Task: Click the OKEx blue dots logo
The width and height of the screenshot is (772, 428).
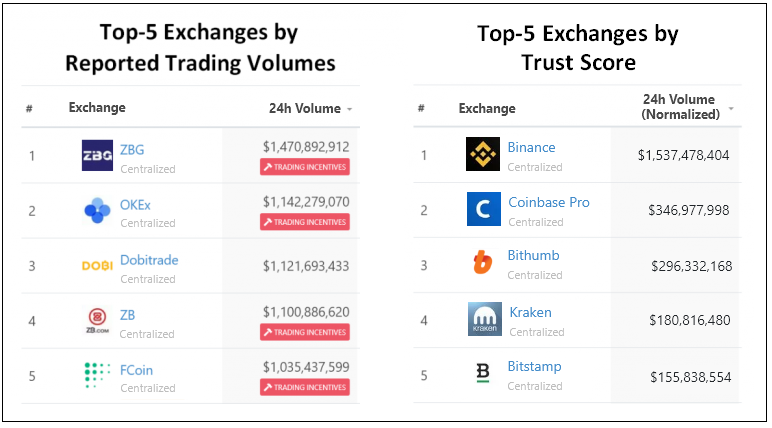Action: coord(97,210)
